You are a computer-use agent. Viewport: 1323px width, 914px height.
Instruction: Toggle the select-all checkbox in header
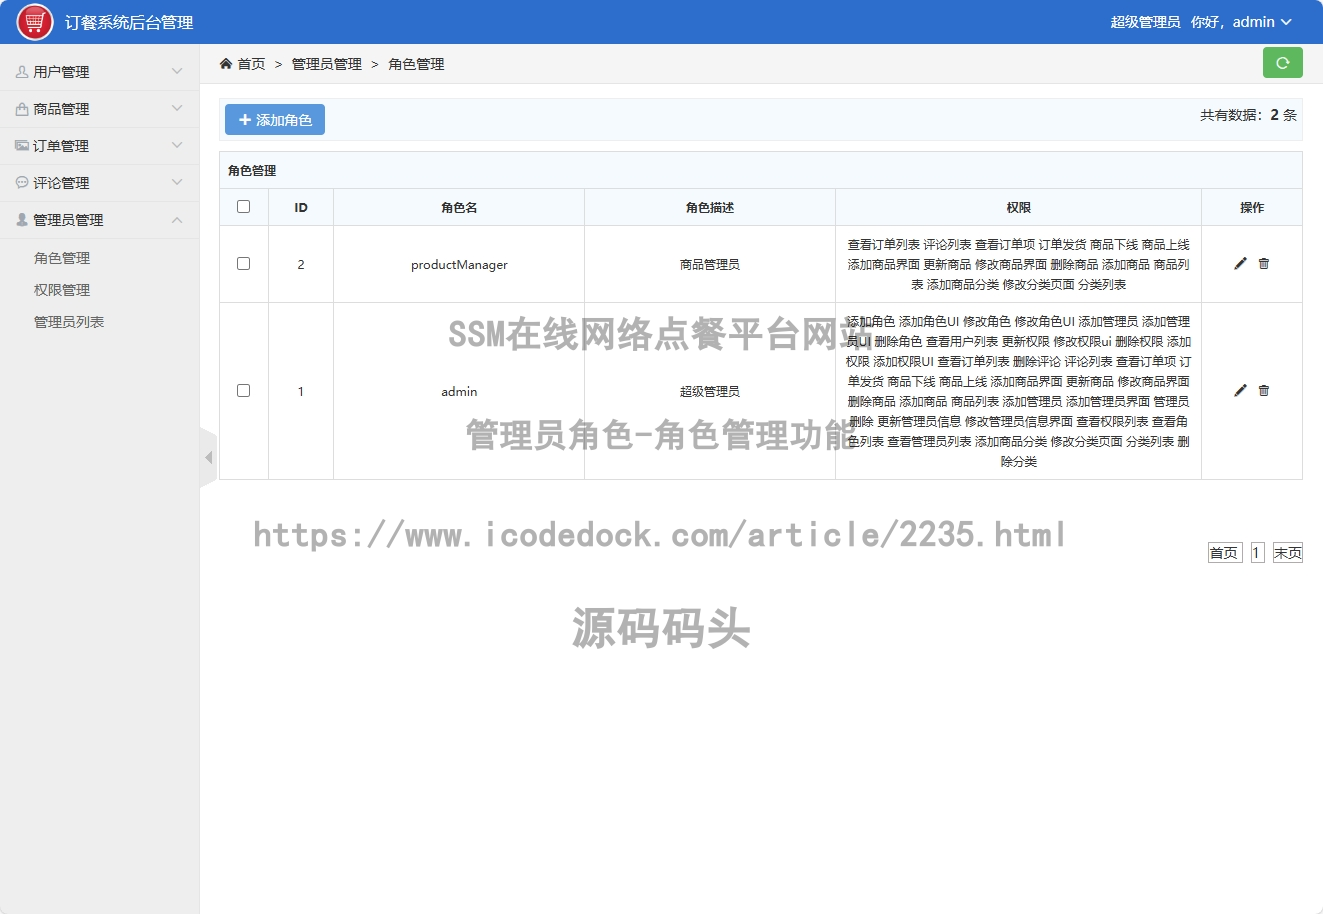click(243, 207)
